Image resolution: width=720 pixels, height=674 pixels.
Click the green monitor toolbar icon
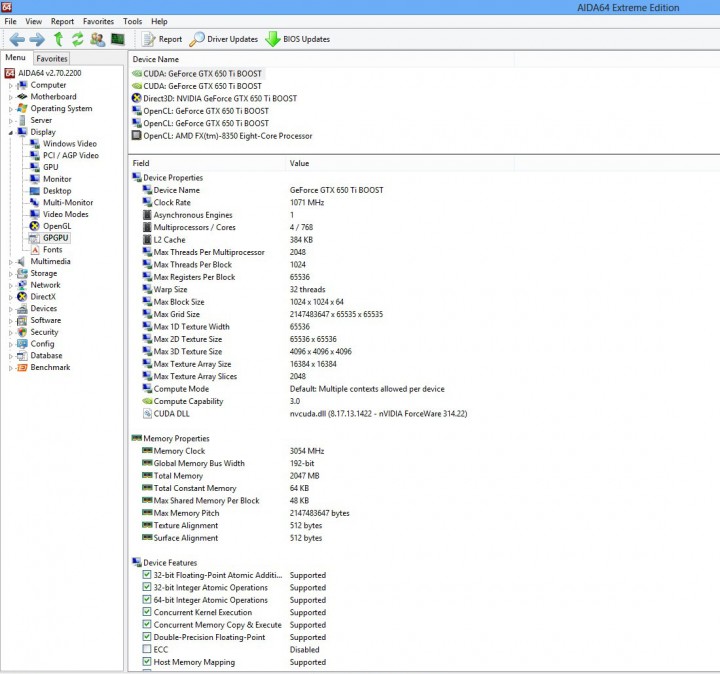coord(118,39)
